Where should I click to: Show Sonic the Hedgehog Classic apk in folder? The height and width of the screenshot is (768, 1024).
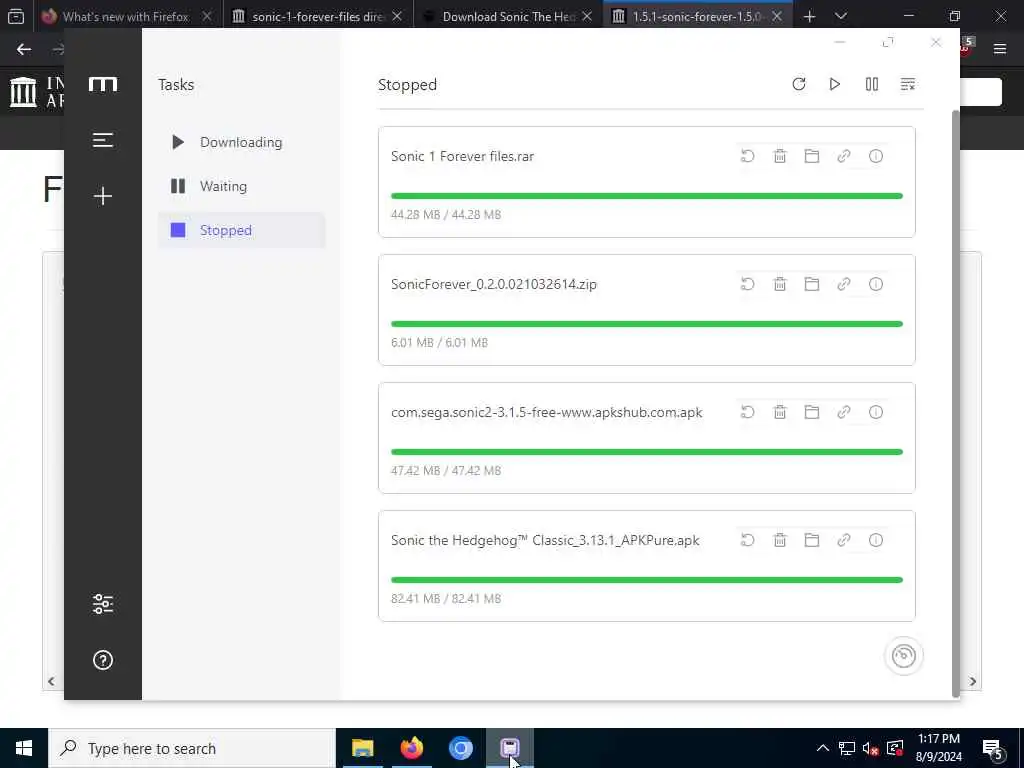tap(812, 540)
